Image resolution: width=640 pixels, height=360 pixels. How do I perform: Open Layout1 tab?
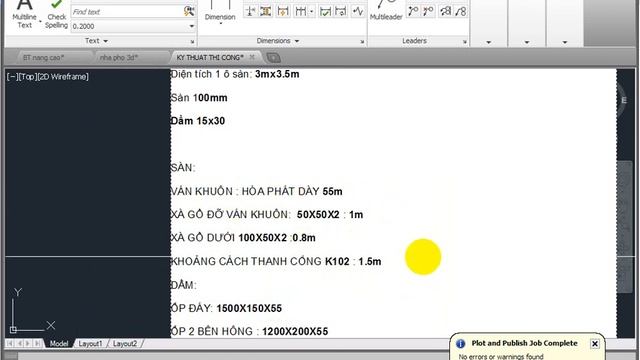click(90, 344)
